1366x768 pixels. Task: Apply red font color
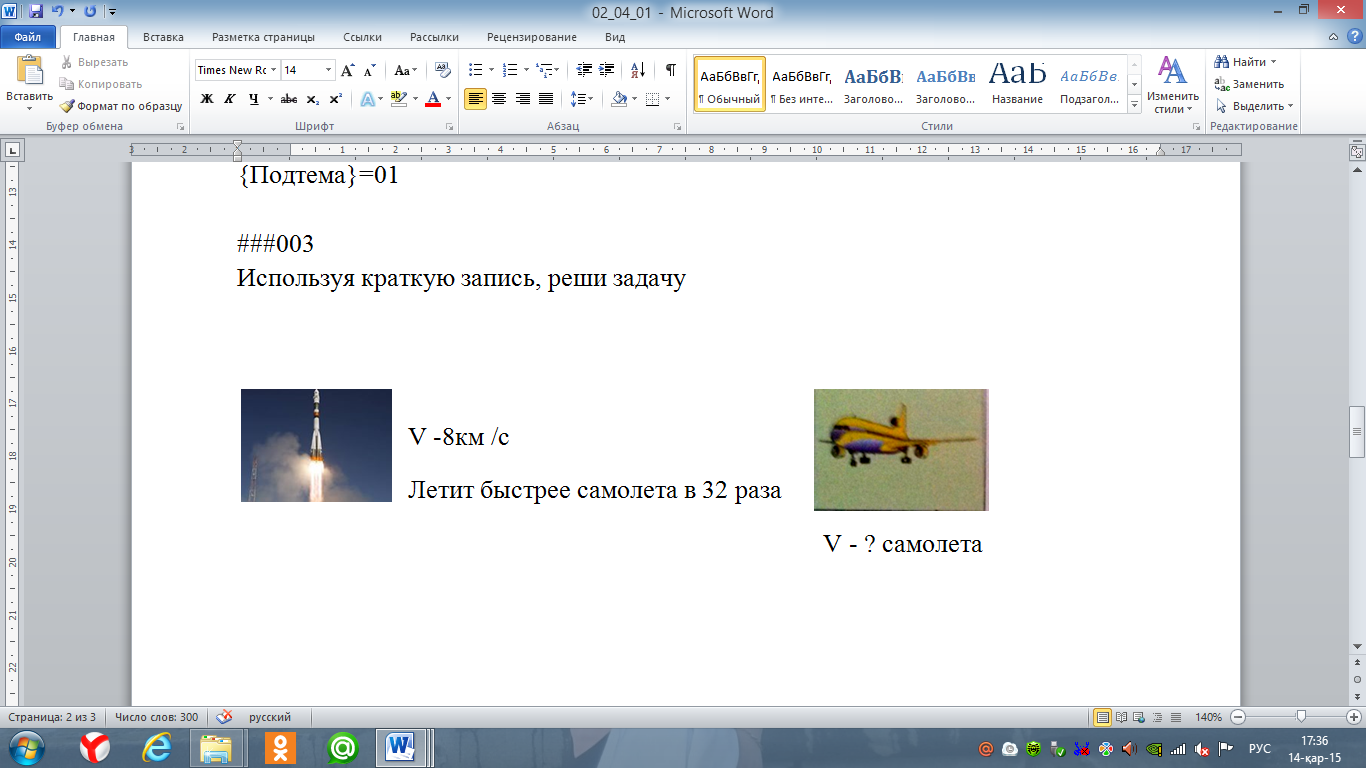[433, 98]
